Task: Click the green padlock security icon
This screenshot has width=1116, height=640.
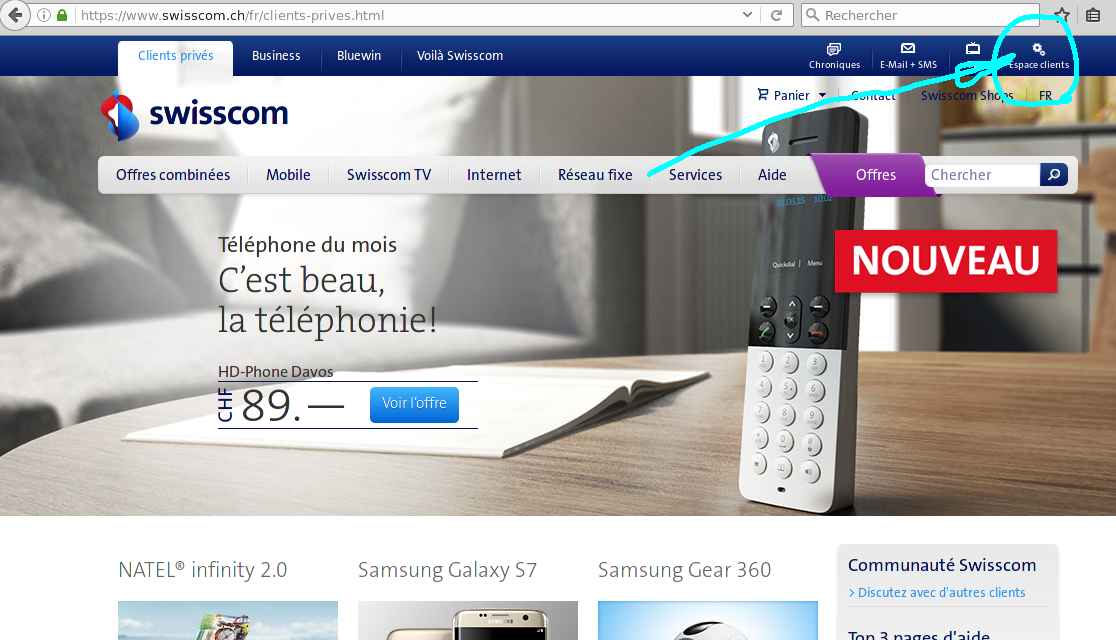Action: [62, 15]
